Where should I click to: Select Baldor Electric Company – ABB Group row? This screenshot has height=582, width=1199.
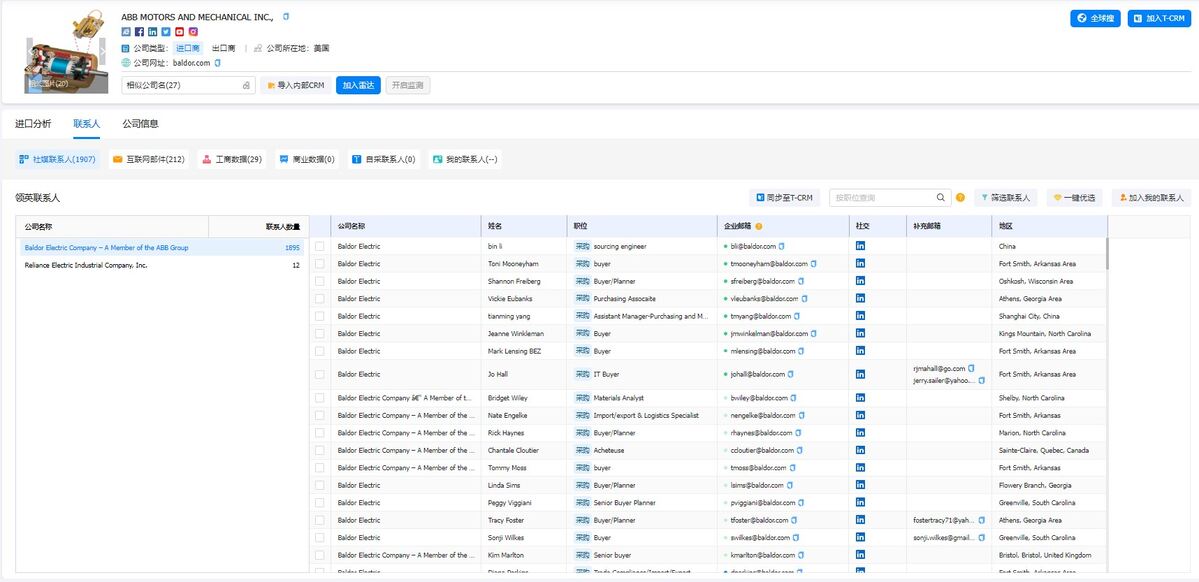tap(162, 248)
